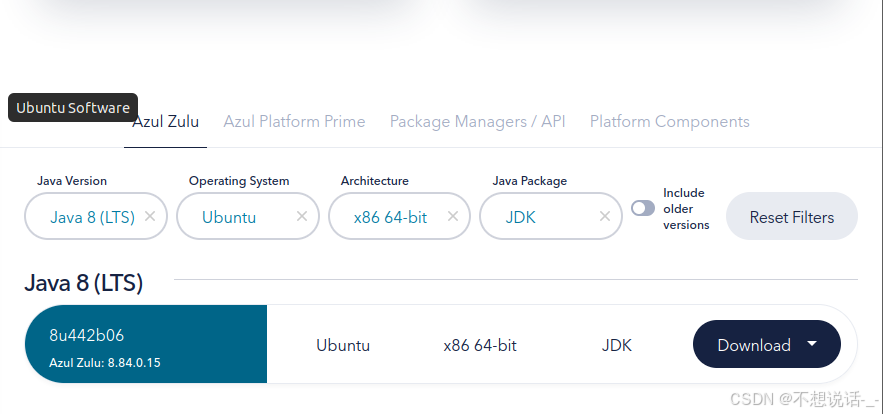Click the Include older versions label
Viewport: 883px width, 414px height.
pyautogui.click(x=685, y=209)
